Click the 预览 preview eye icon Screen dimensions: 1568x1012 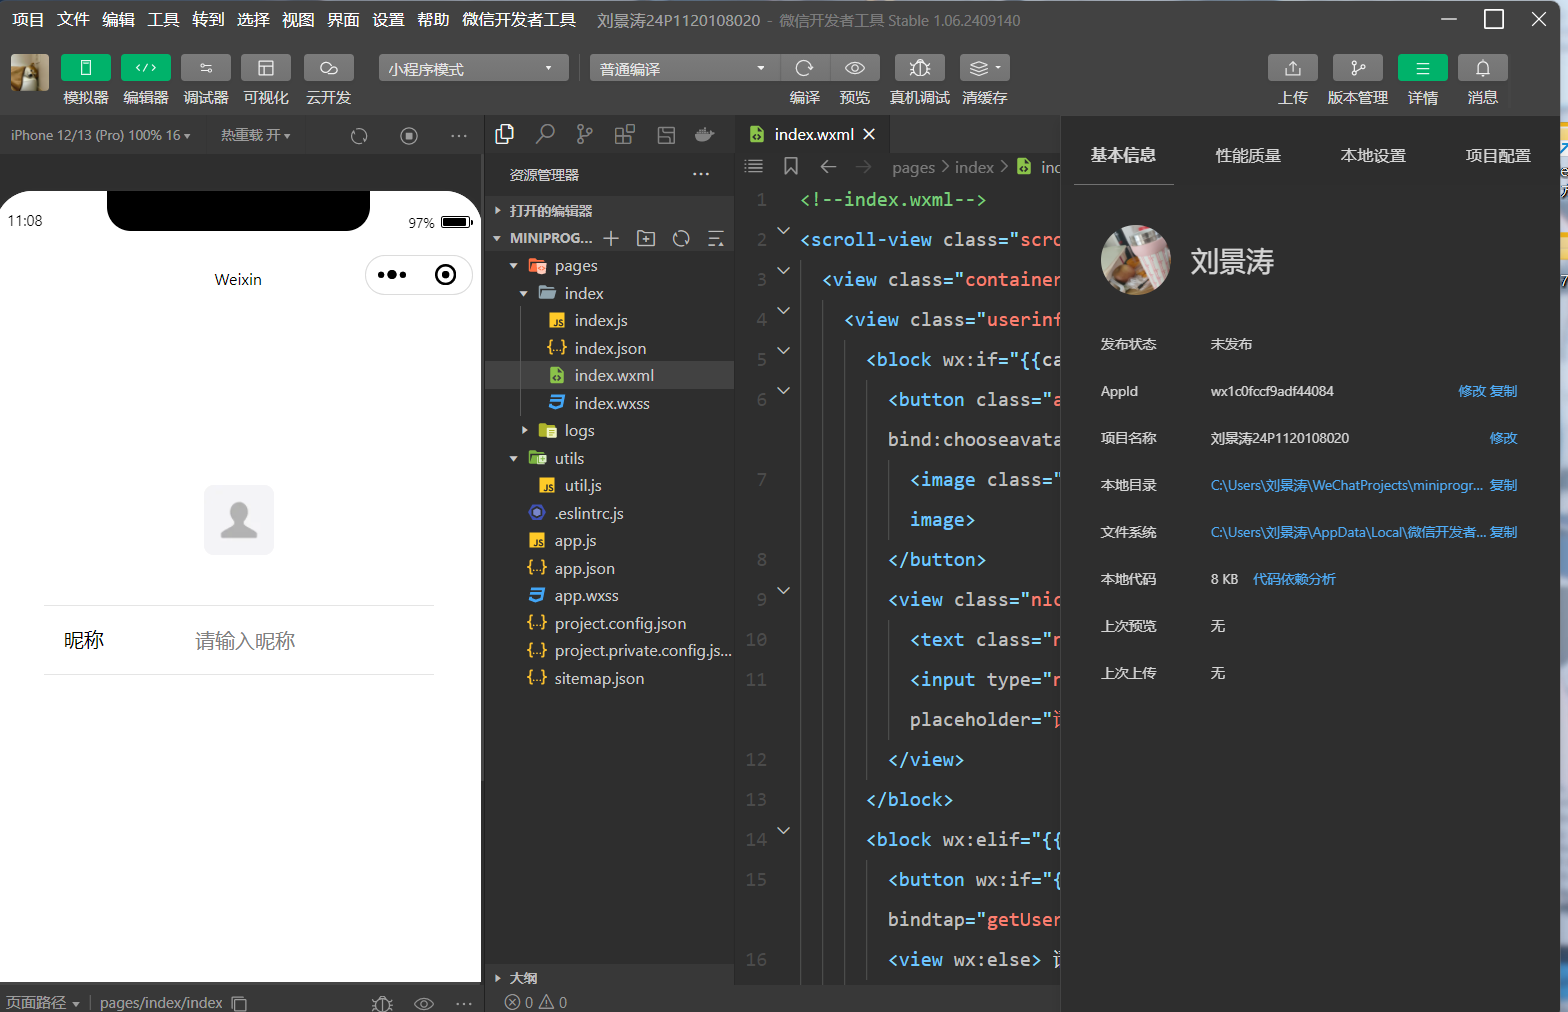pos(855,68)
